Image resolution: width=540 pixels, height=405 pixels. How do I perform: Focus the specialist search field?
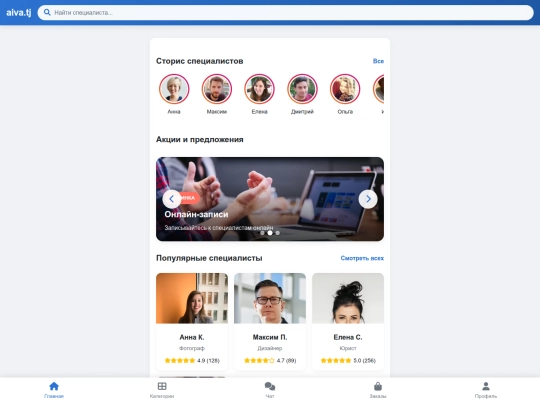click(x=285, y=13)
